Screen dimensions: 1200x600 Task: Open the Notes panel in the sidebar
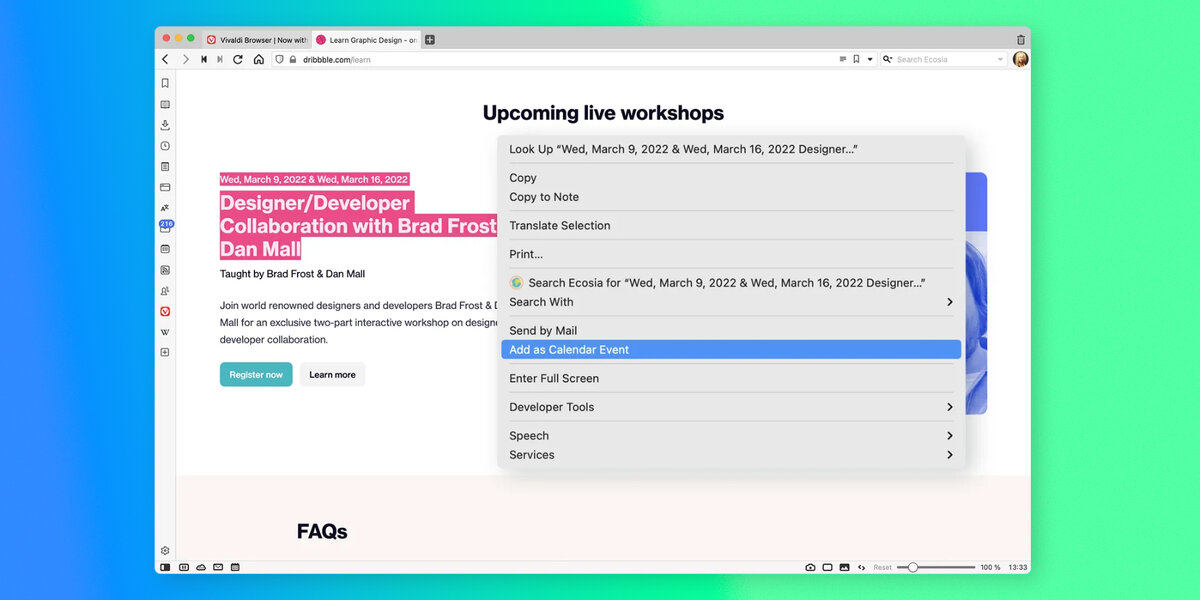click(165, 166)
